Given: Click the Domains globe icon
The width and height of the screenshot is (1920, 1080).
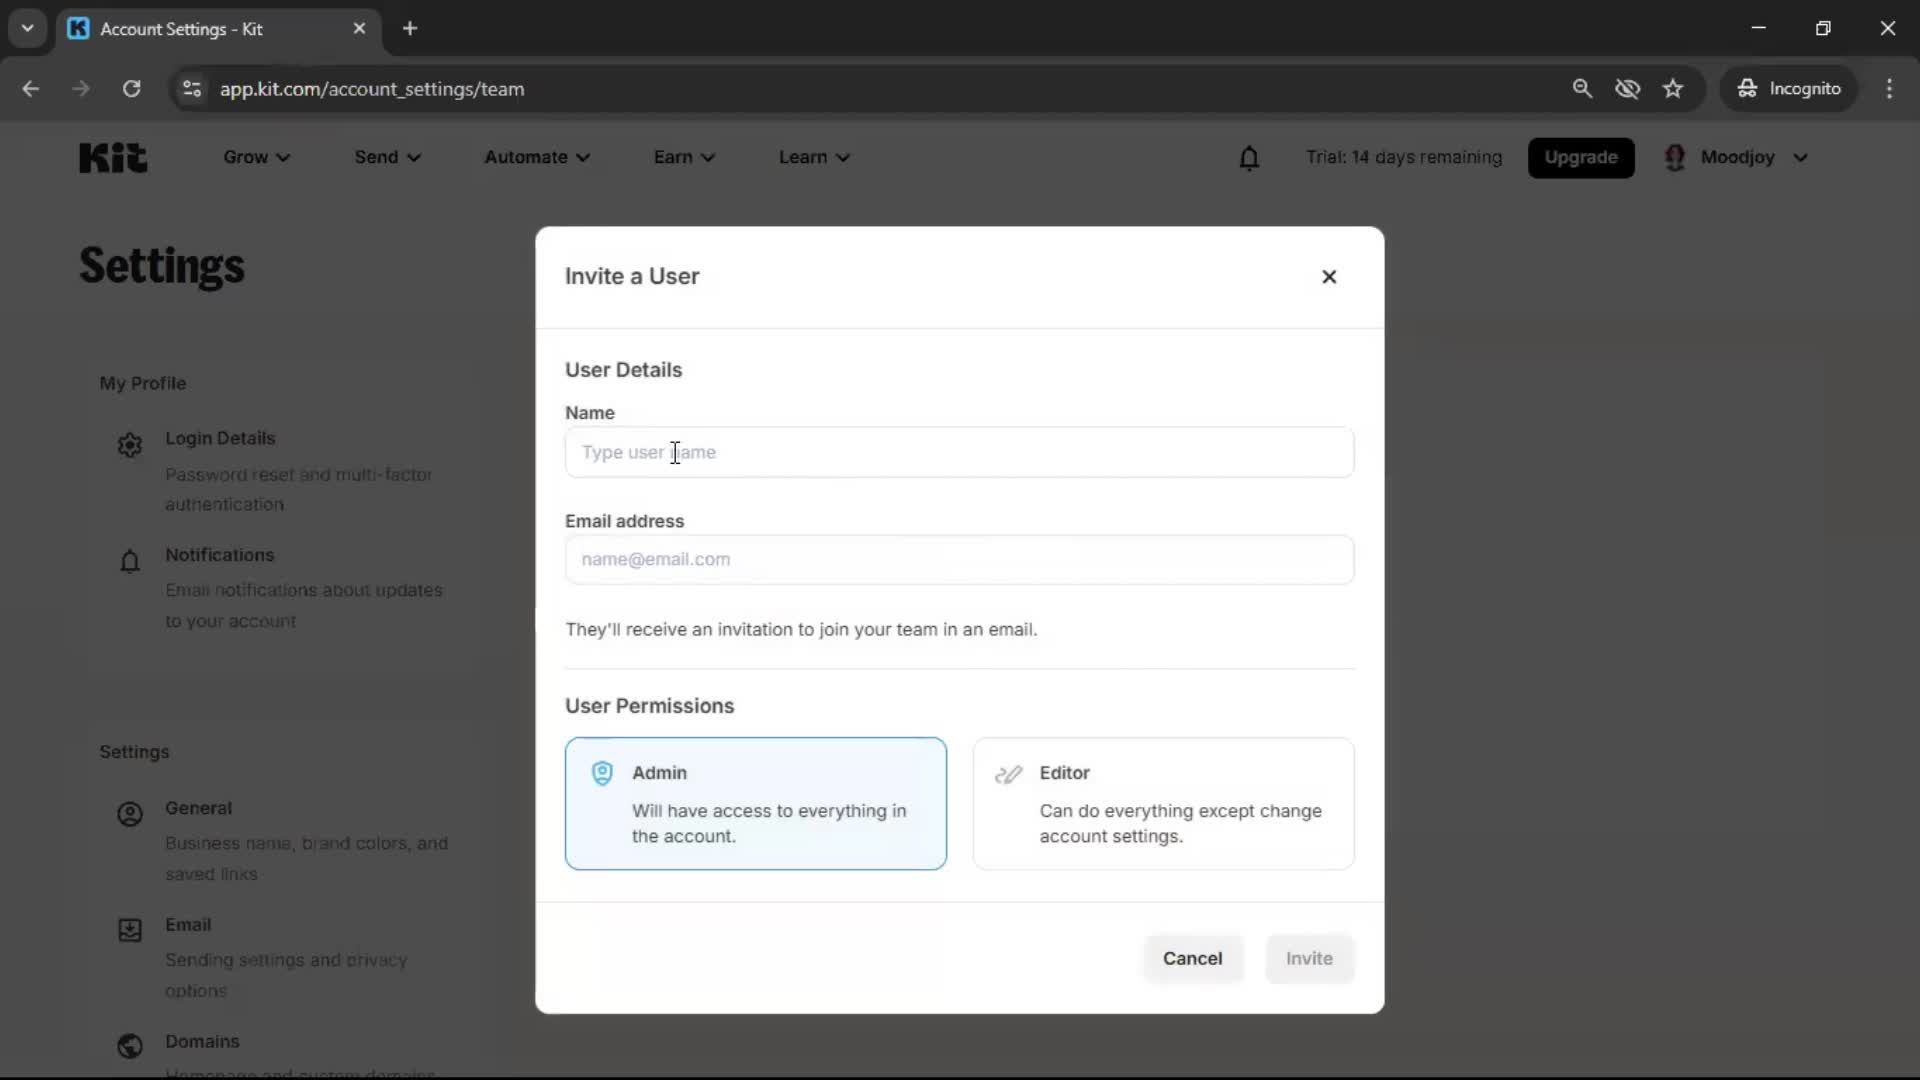Looking at the screenshot, I should [129, 1046].
